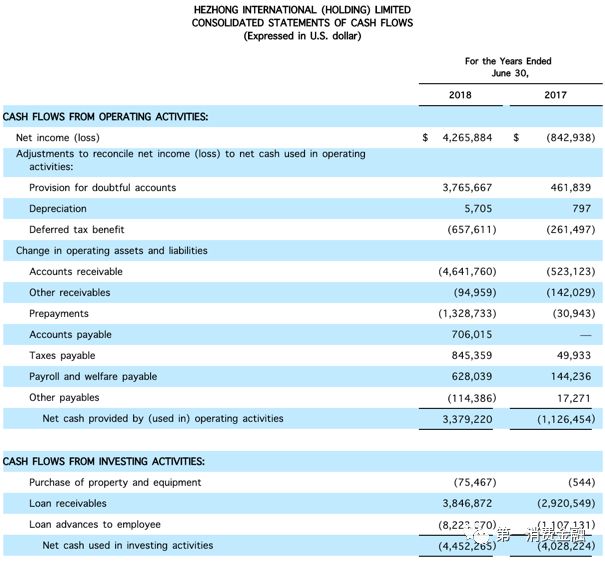Screen dimensions: 605x562
Task: Select the 2018 column header
Action: pyautogui.click(x=460, y=95)
